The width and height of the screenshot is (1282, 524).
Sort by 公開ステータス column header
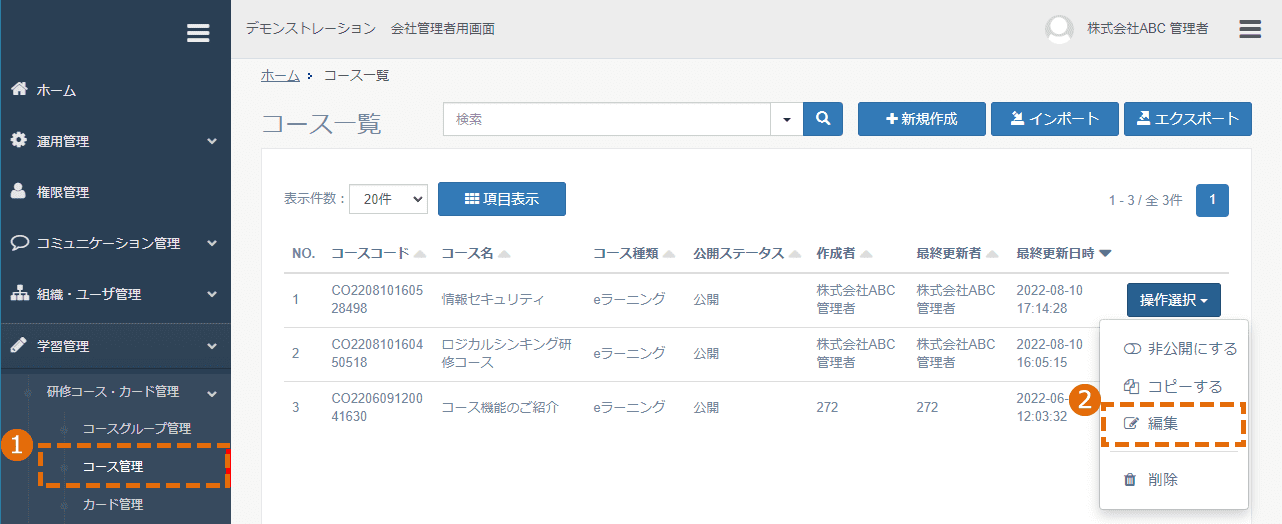tap(747, 253)
